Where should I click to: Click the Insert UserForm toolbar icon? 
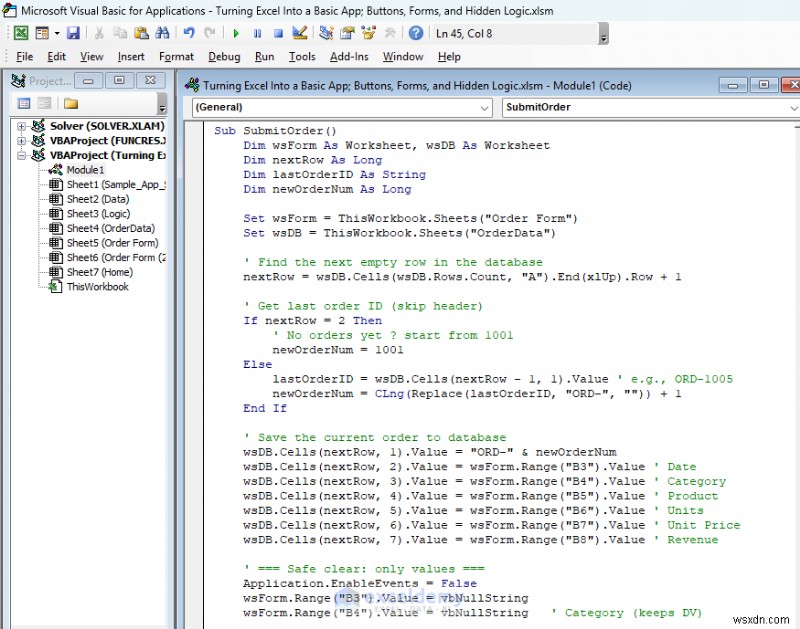(x=42, y=33)
